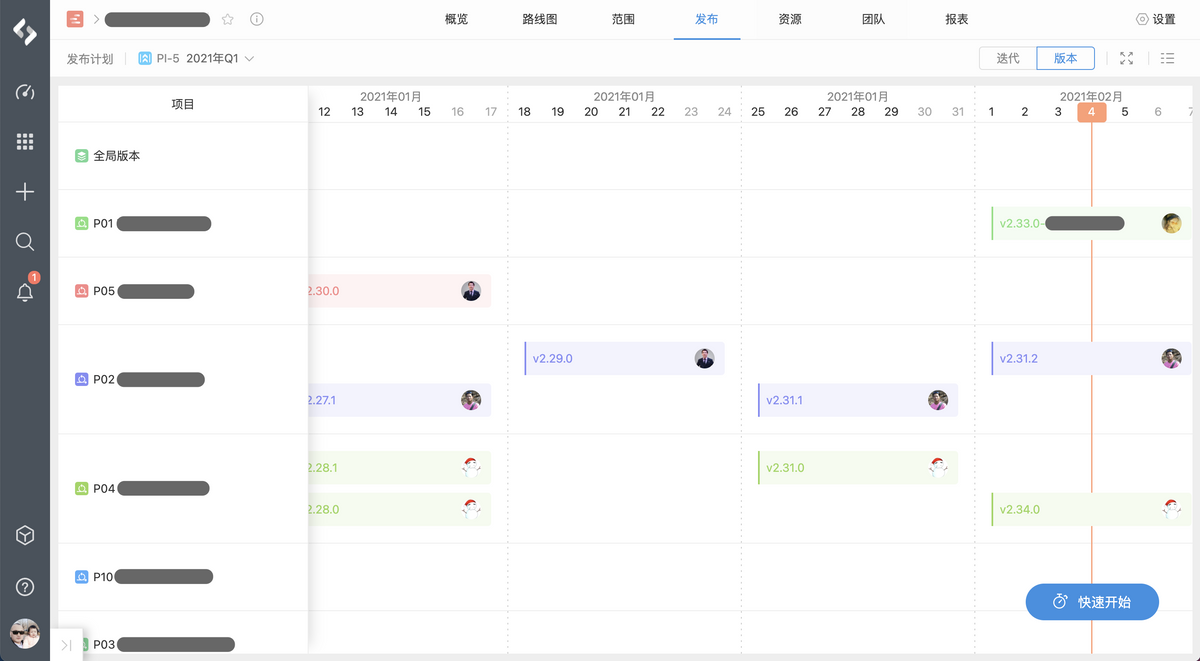Toggle fullscreen view icon
This screenshot has height=661, width=1200.
click(1127, 58)
